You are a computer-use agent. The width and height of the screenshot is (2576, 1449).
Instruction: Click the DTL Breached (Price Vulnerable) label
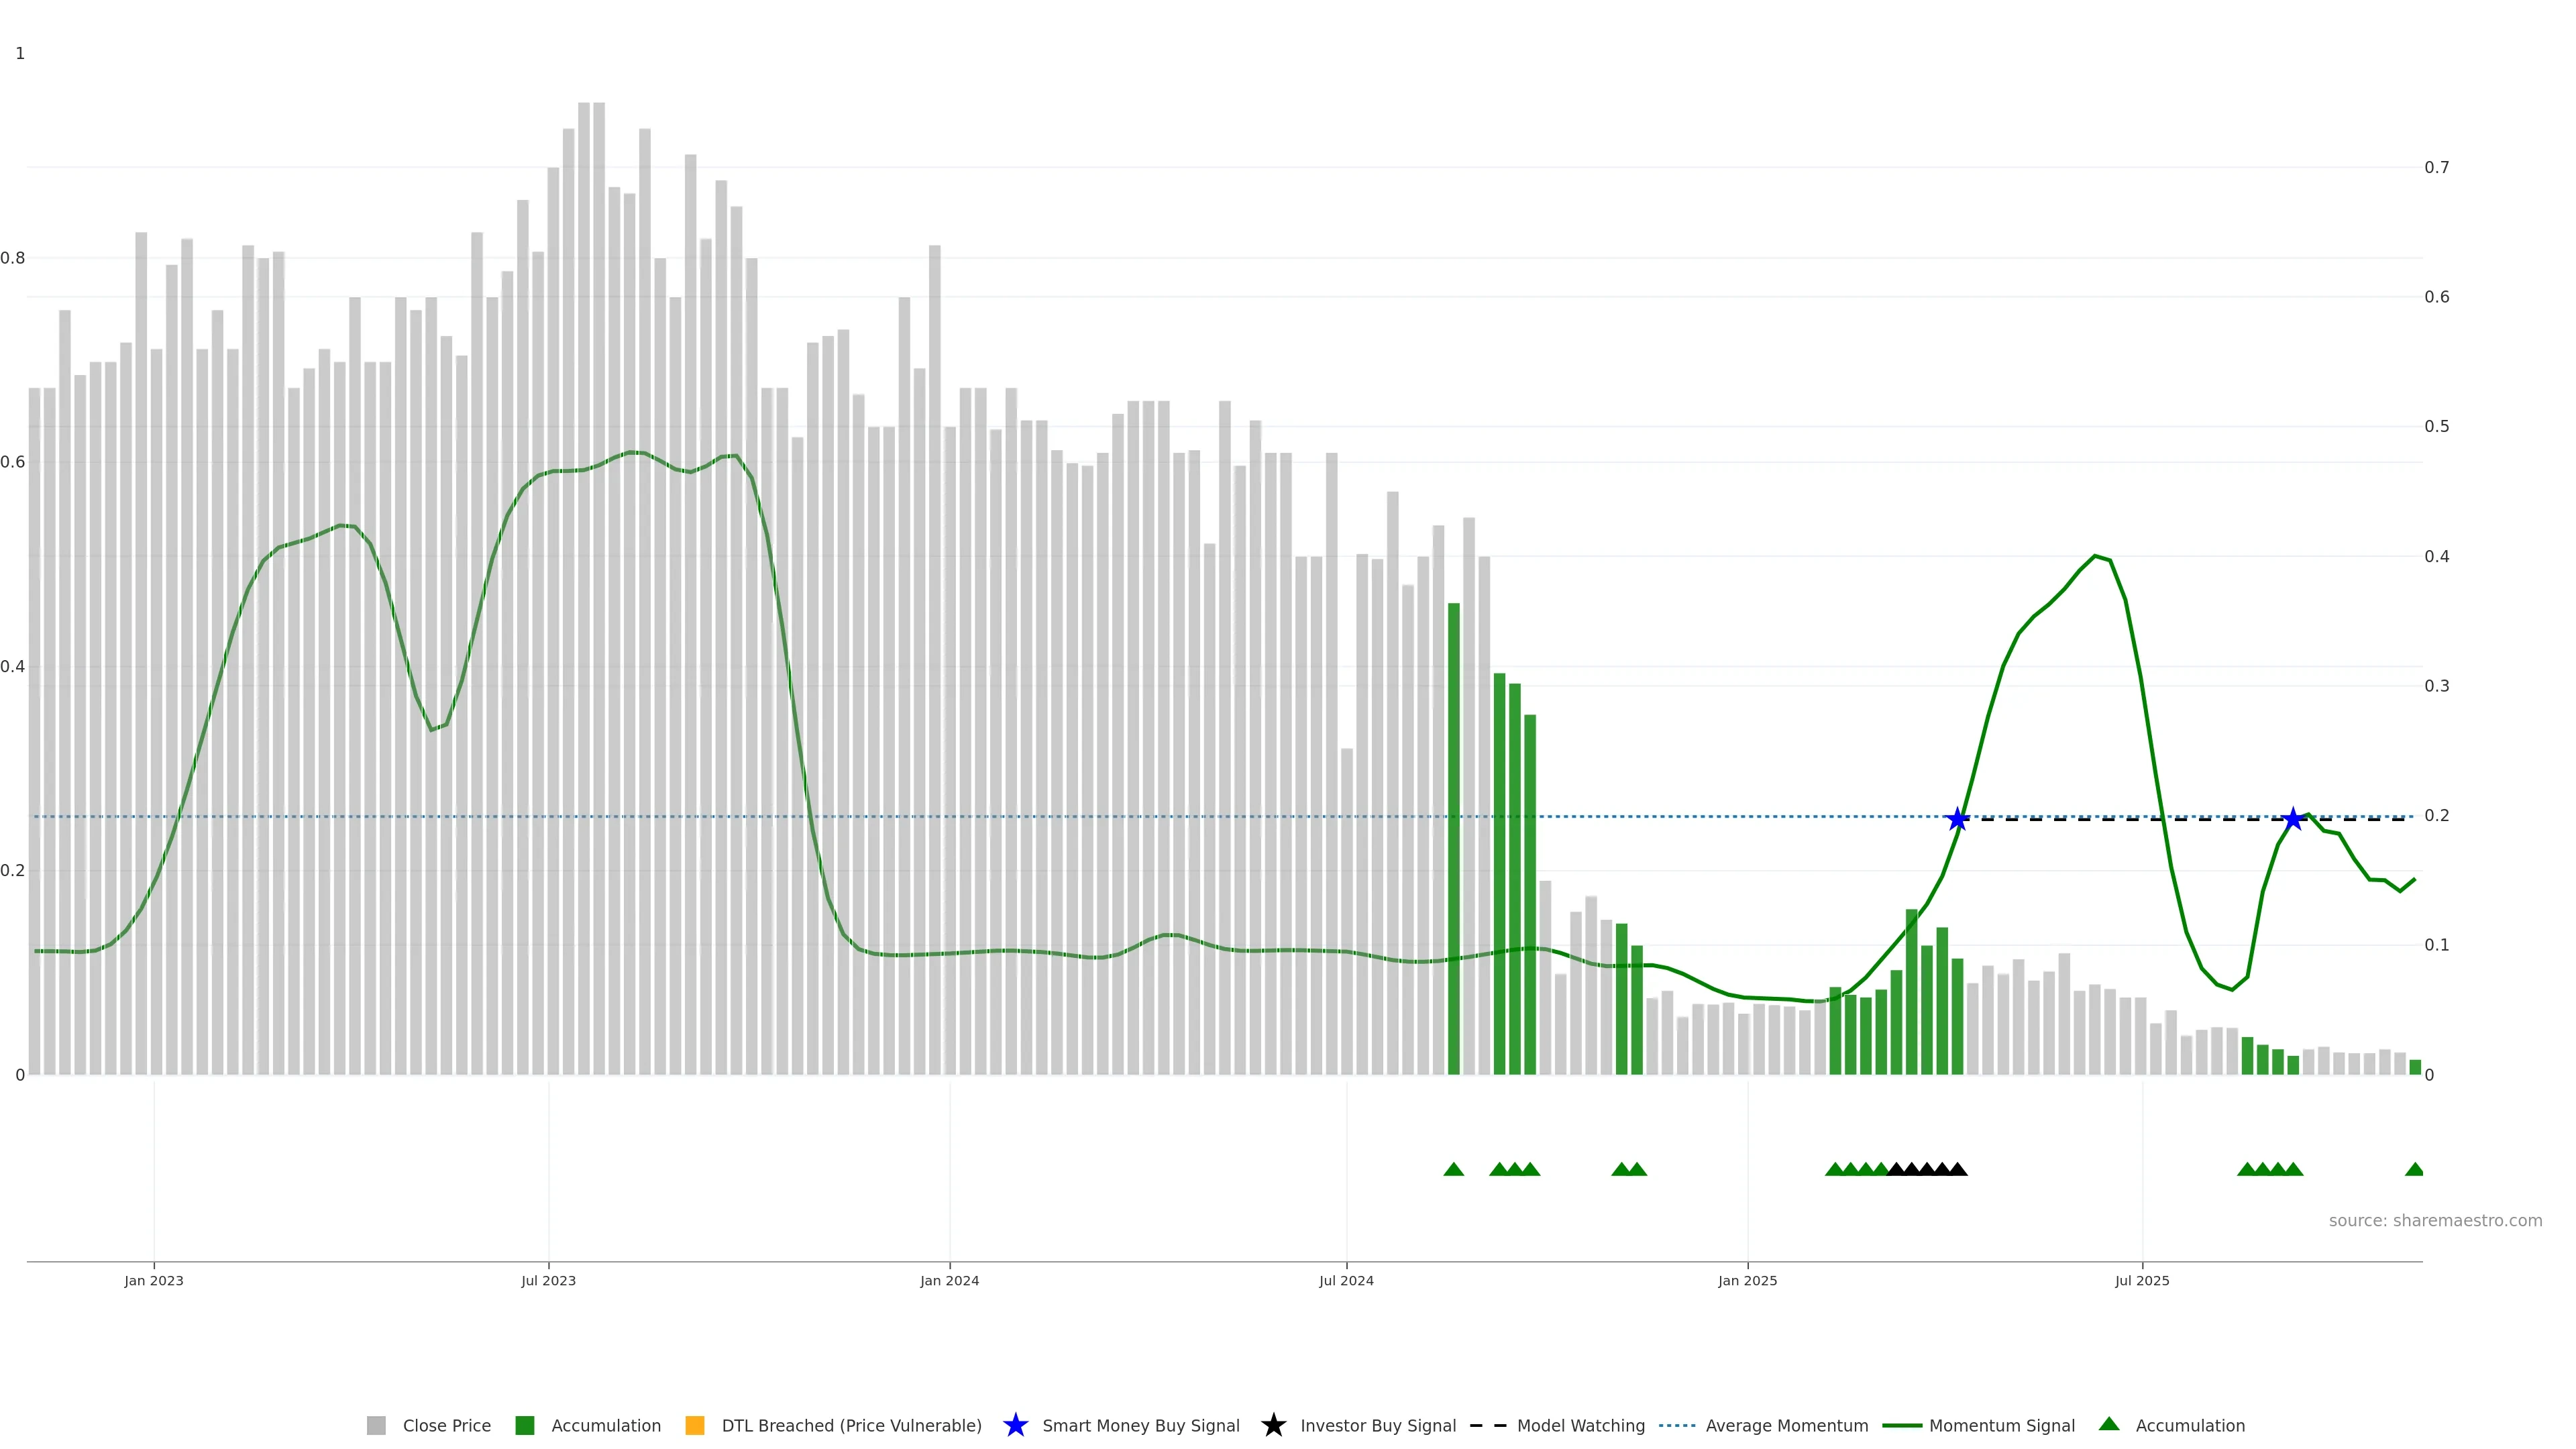click(851, 1426)
